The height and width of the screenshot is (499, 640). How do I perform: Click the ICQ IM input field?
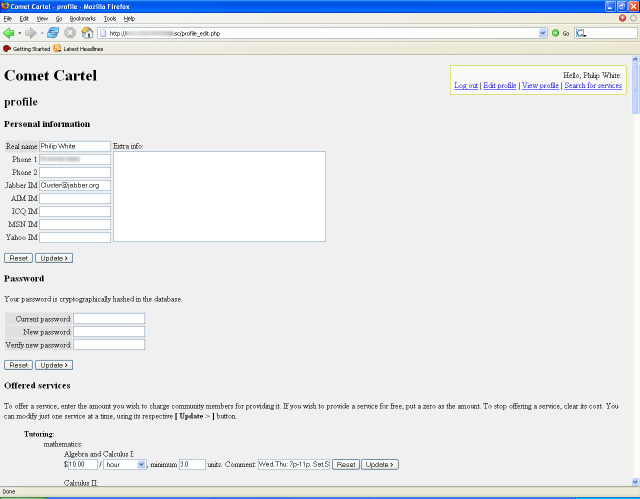point(75,211)
